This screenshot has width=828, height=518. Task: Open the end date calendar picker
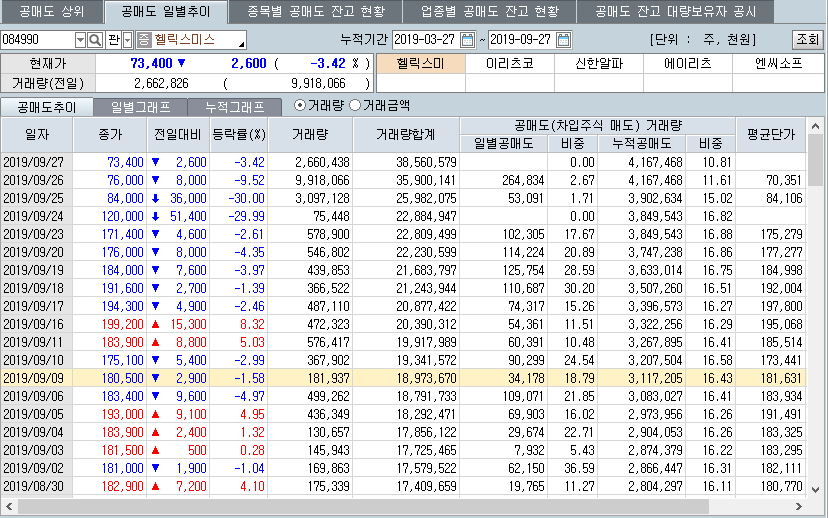point(563,40)
